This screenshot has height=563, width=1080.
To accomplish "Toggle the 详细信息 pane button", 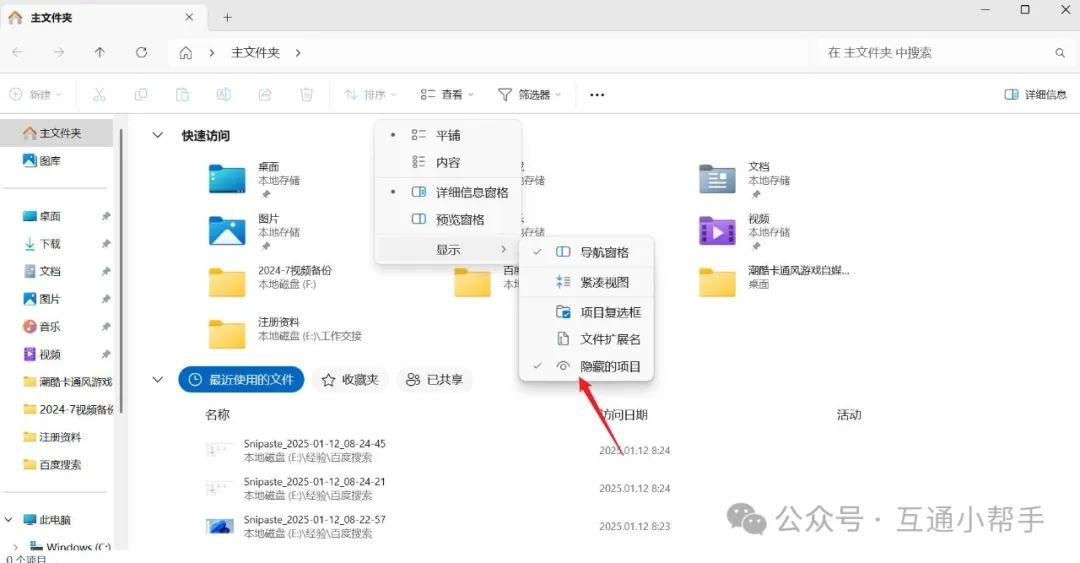I will 1035,94.
